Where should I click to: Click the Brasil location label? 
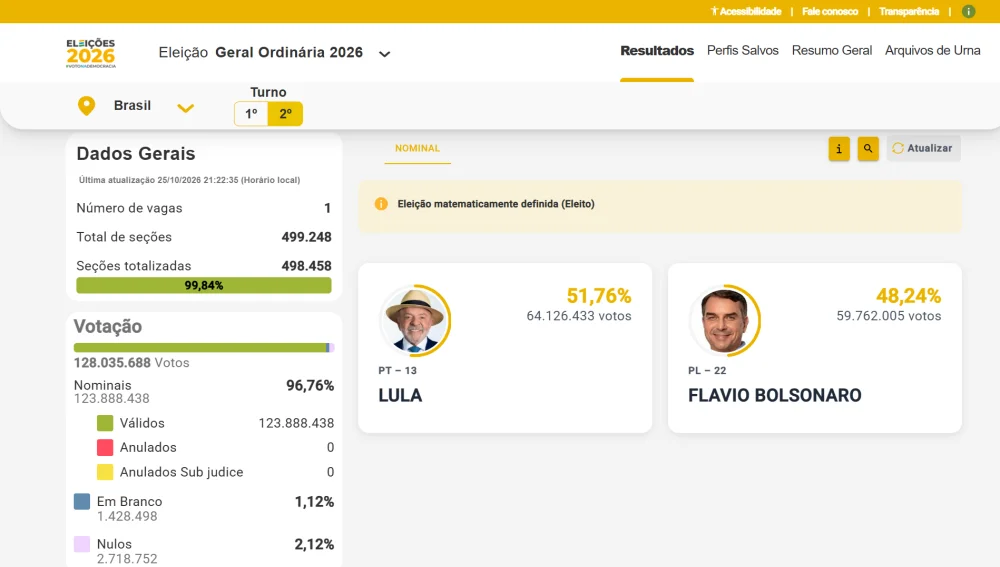pyautogui.click(x=132, y=105)
